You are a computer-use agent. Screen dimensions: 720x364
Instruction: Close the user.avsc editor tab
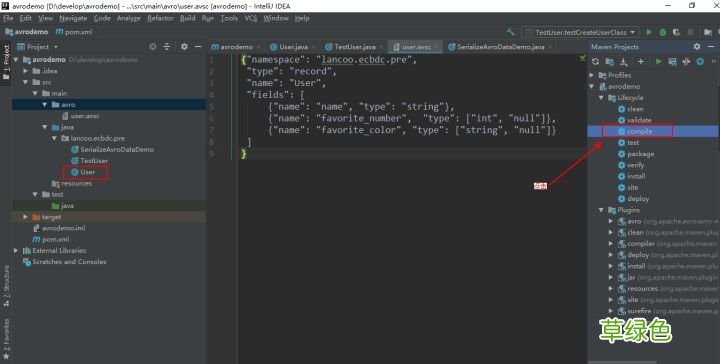(436, 47)
